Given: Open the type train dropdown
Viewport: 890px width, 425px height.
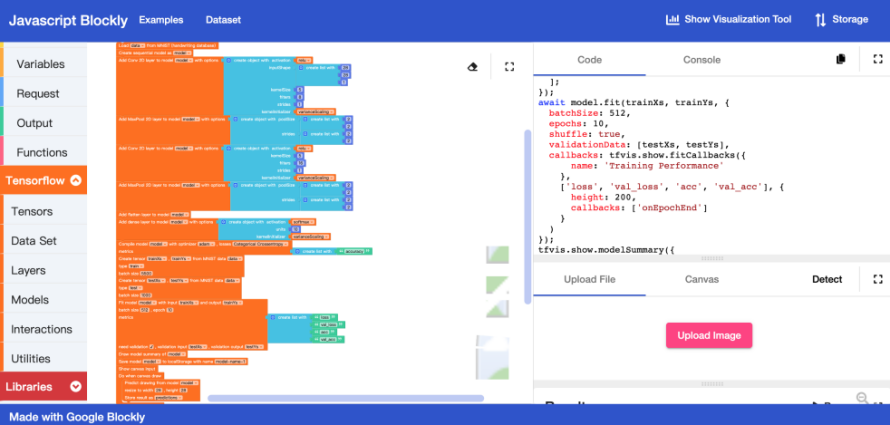Looking at the screenshot, I should coord(136,266).
